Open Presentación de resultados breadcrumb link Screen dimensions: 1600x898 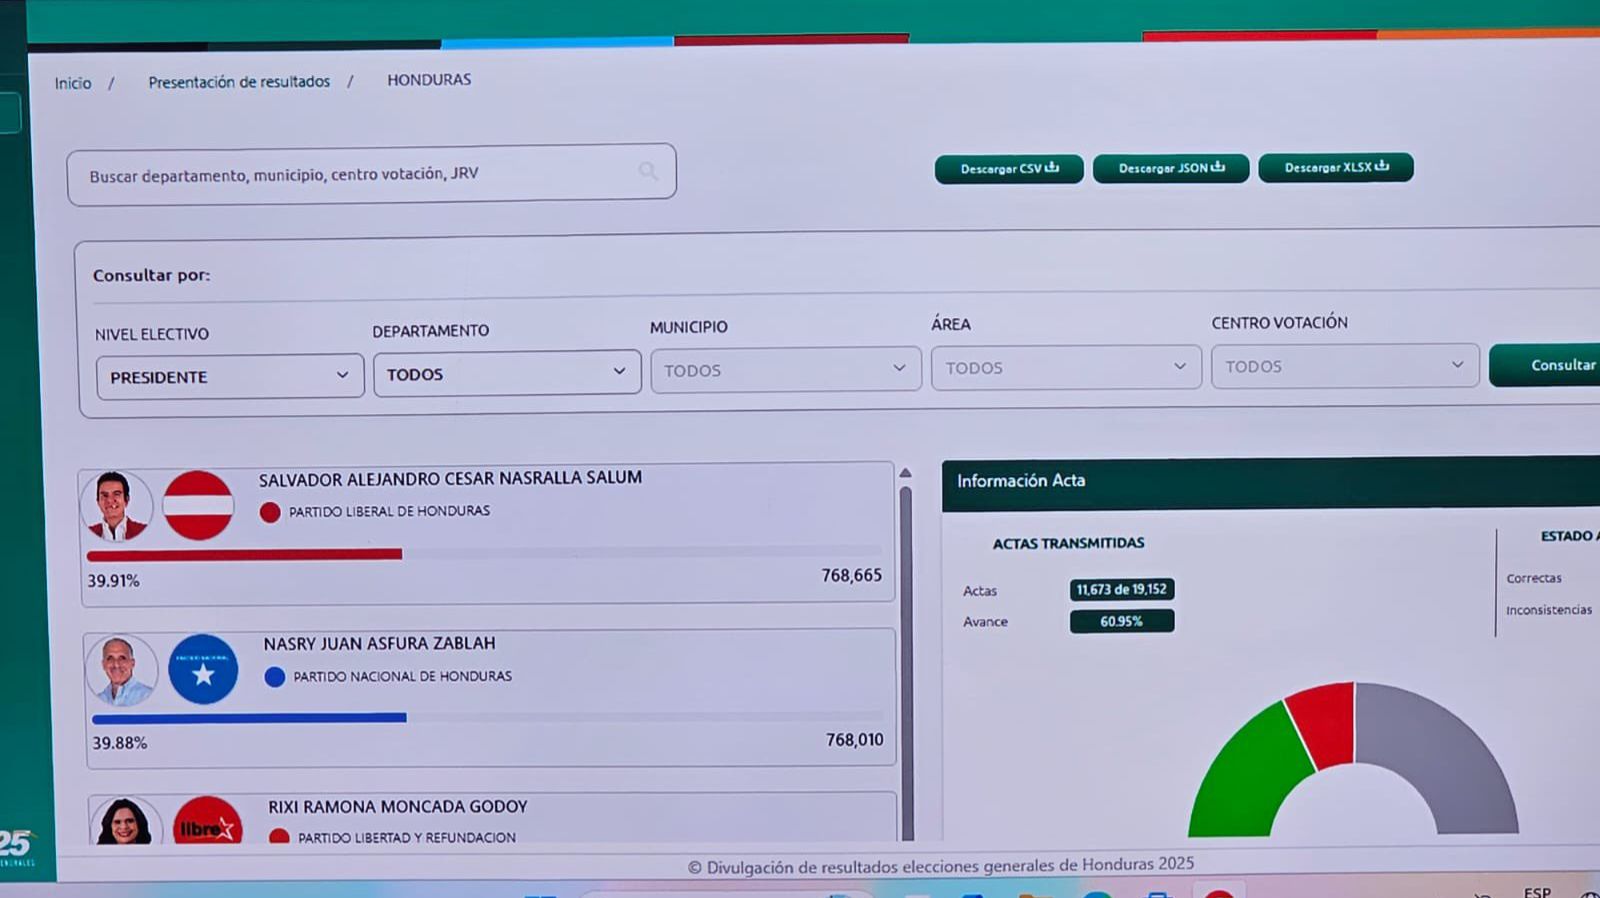click(x=239, y=82)
